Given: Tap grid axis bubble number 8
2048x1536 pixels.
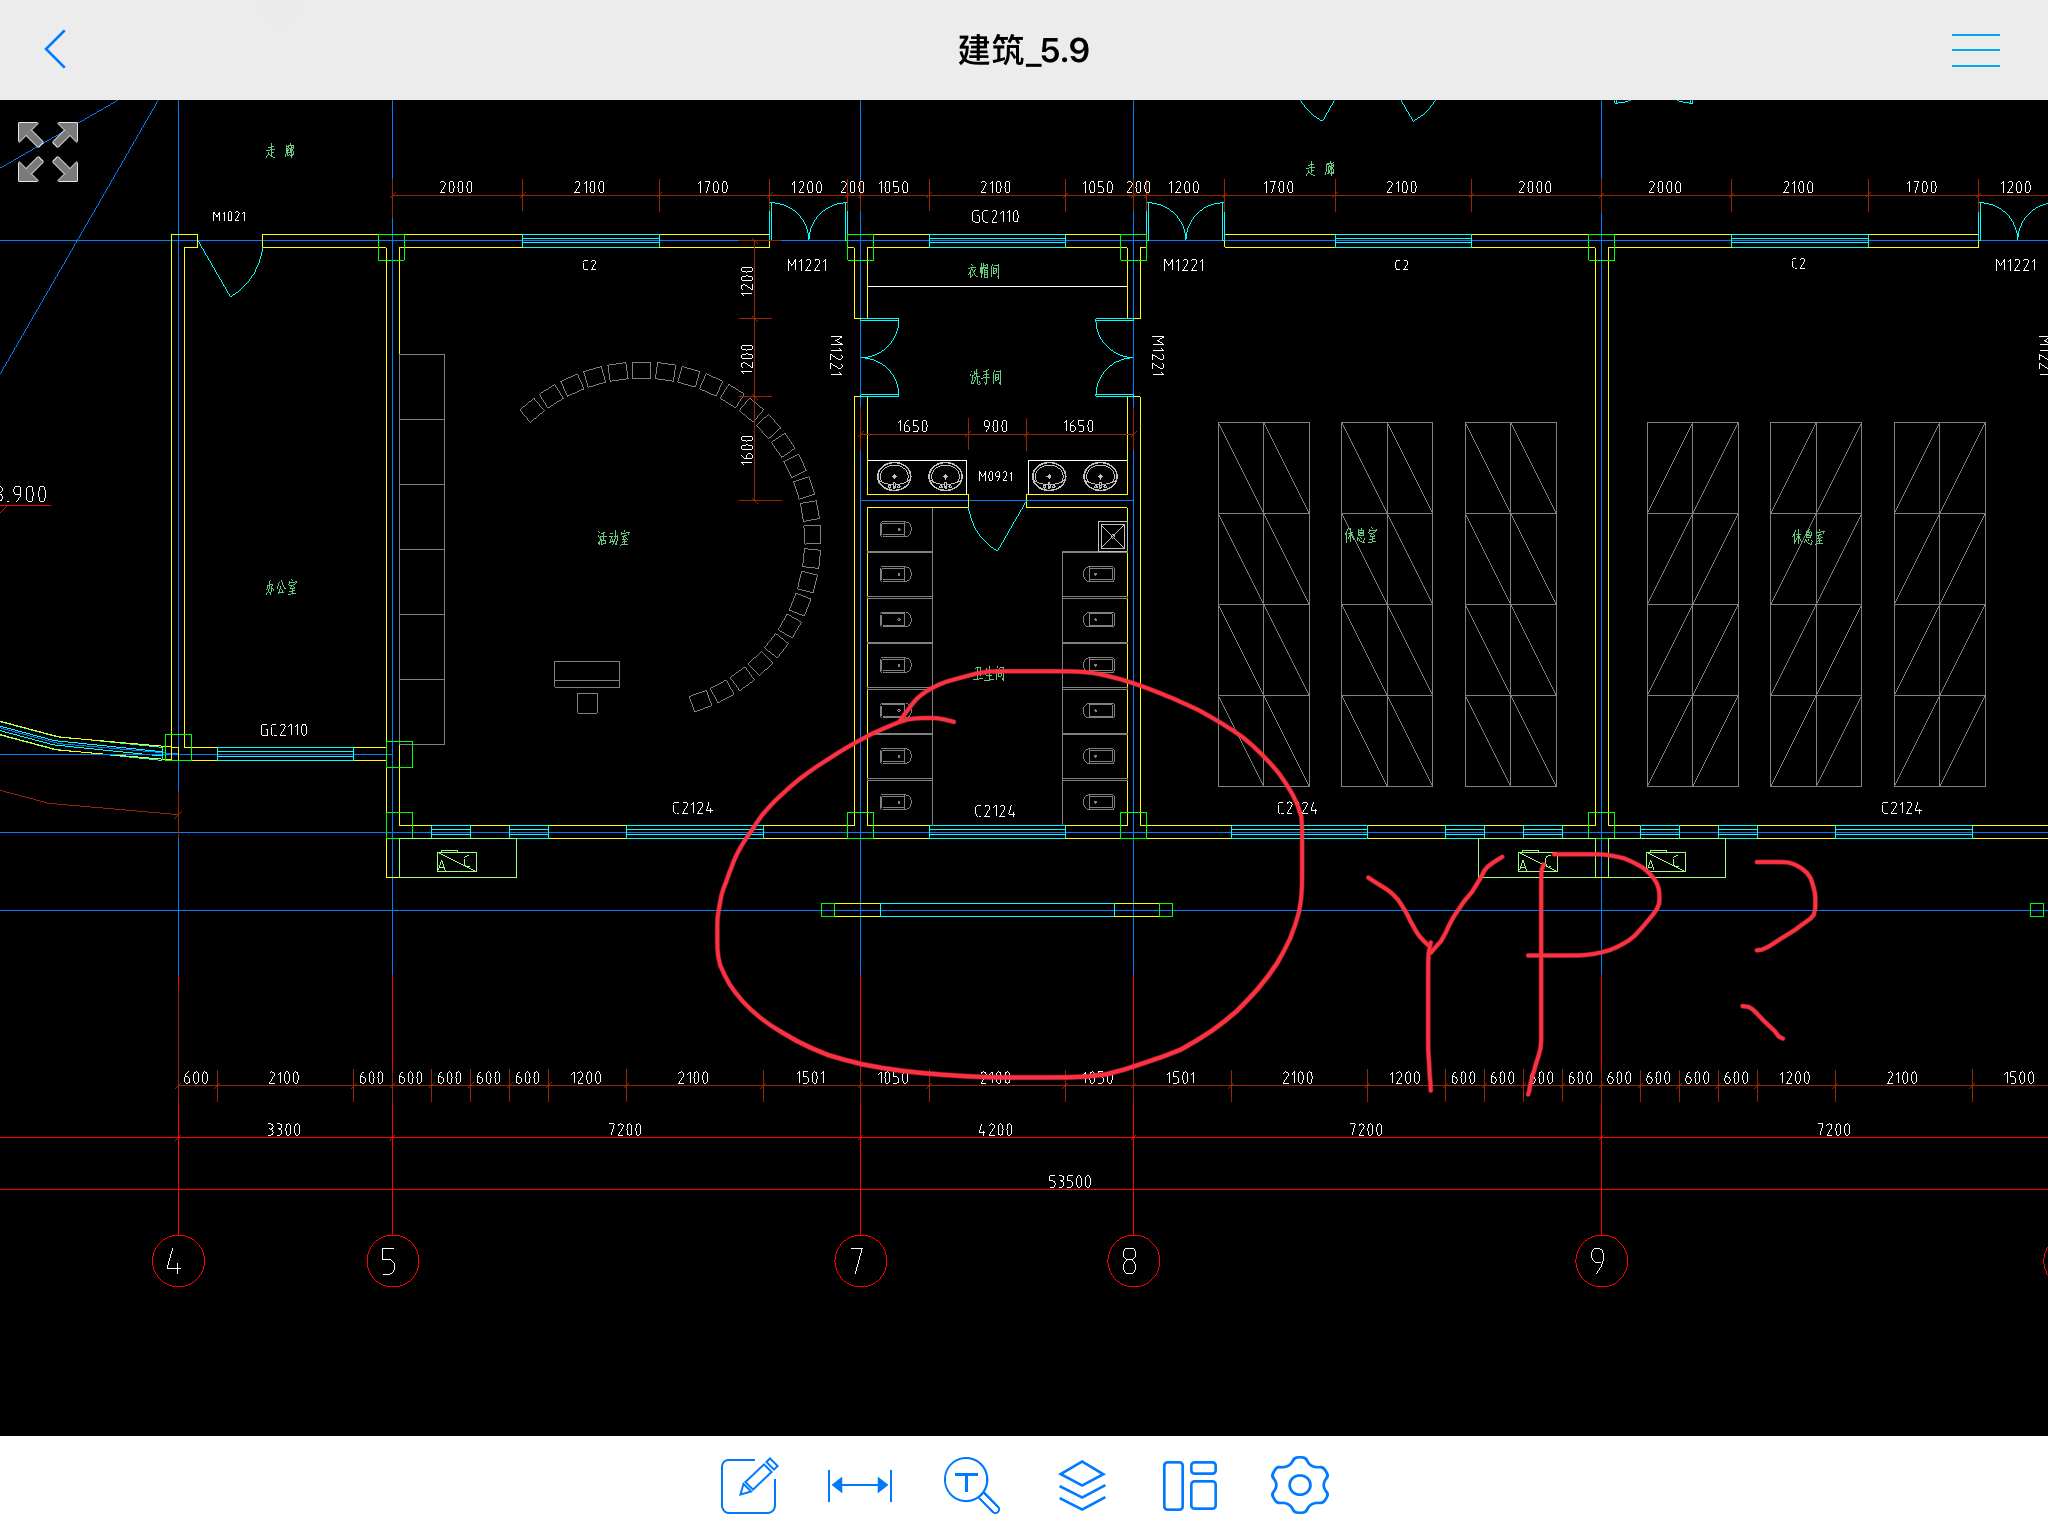Looking at the screenshot, I should [x=1133, y=1261].
